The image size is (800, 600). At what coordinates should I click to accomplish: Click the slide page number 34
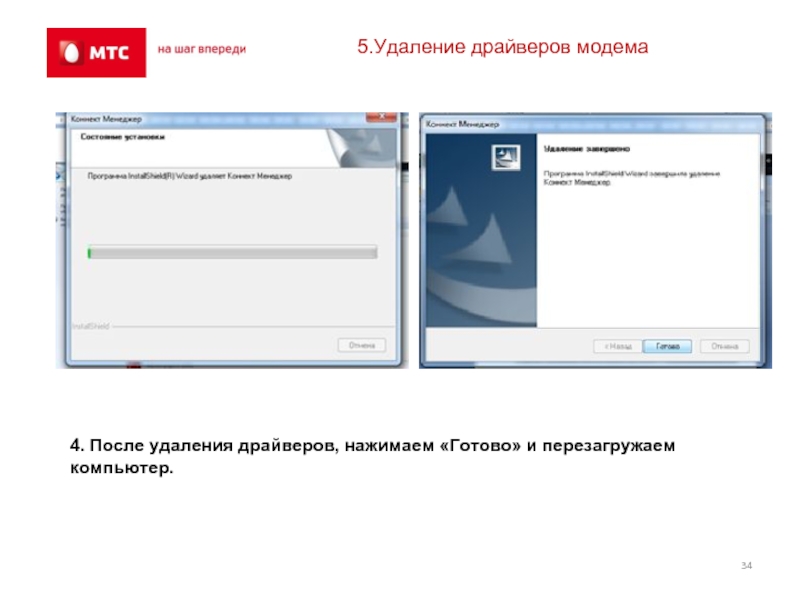(746, 565)
